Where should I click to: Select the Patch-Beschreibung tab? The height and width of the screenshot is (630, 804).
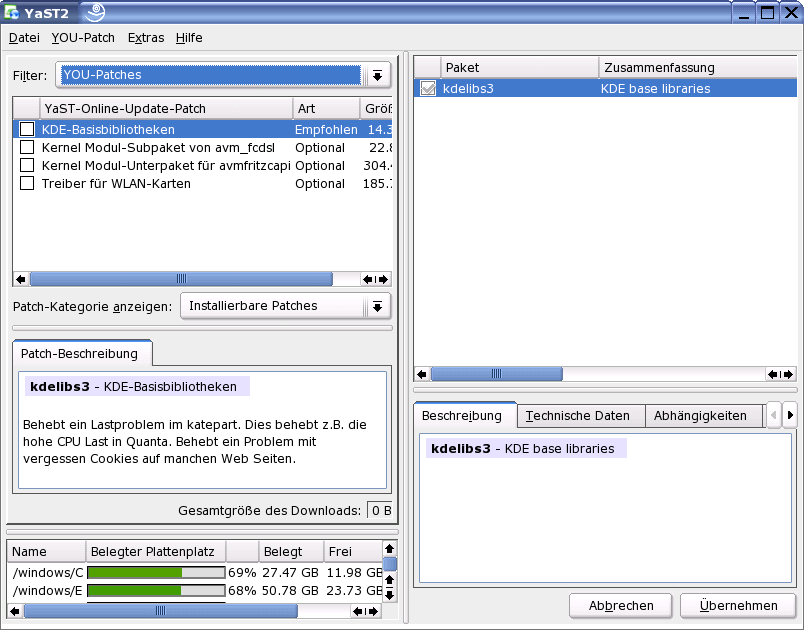[81, 353]
